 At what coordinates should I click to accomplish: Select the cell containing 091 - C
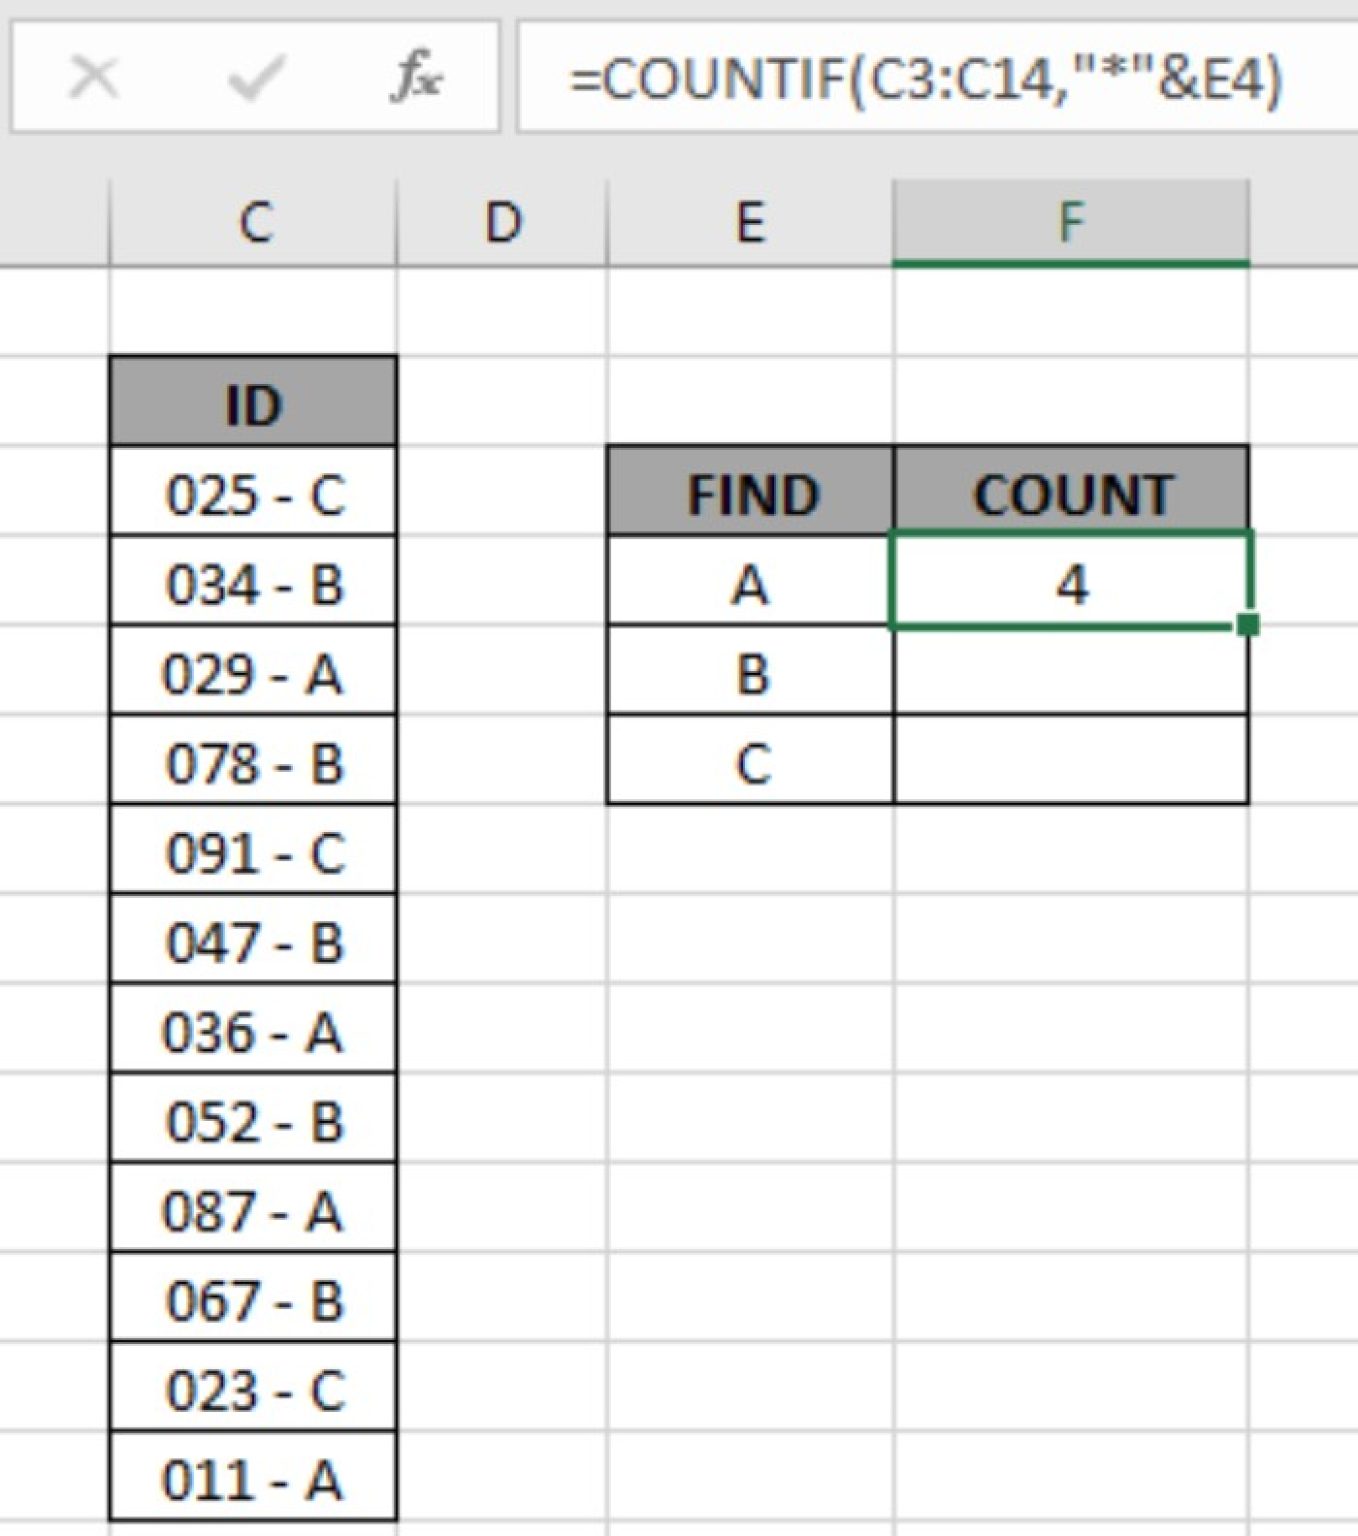255,850
